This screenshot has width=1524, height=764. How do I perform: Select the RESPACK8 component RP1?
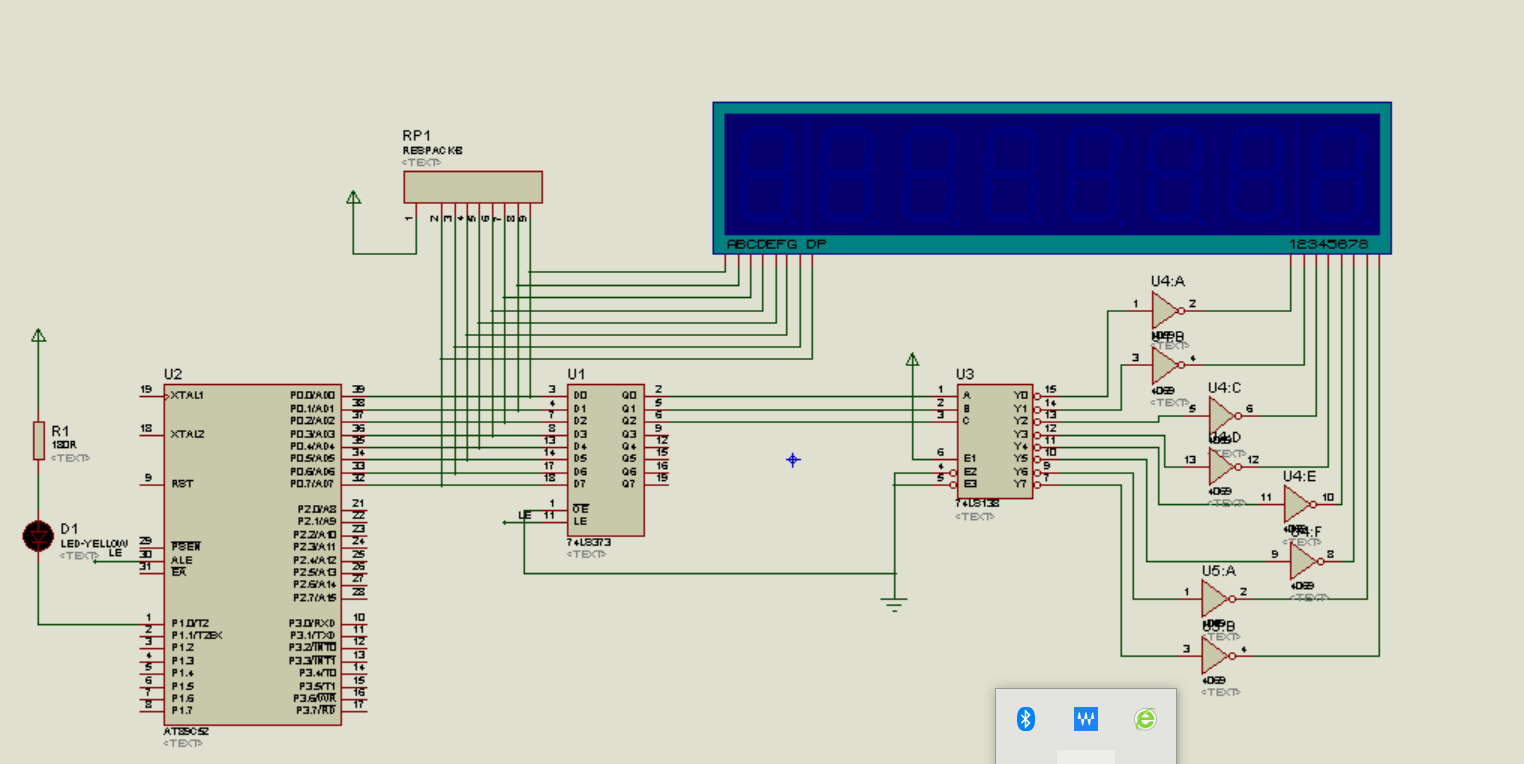pos(473,187)
